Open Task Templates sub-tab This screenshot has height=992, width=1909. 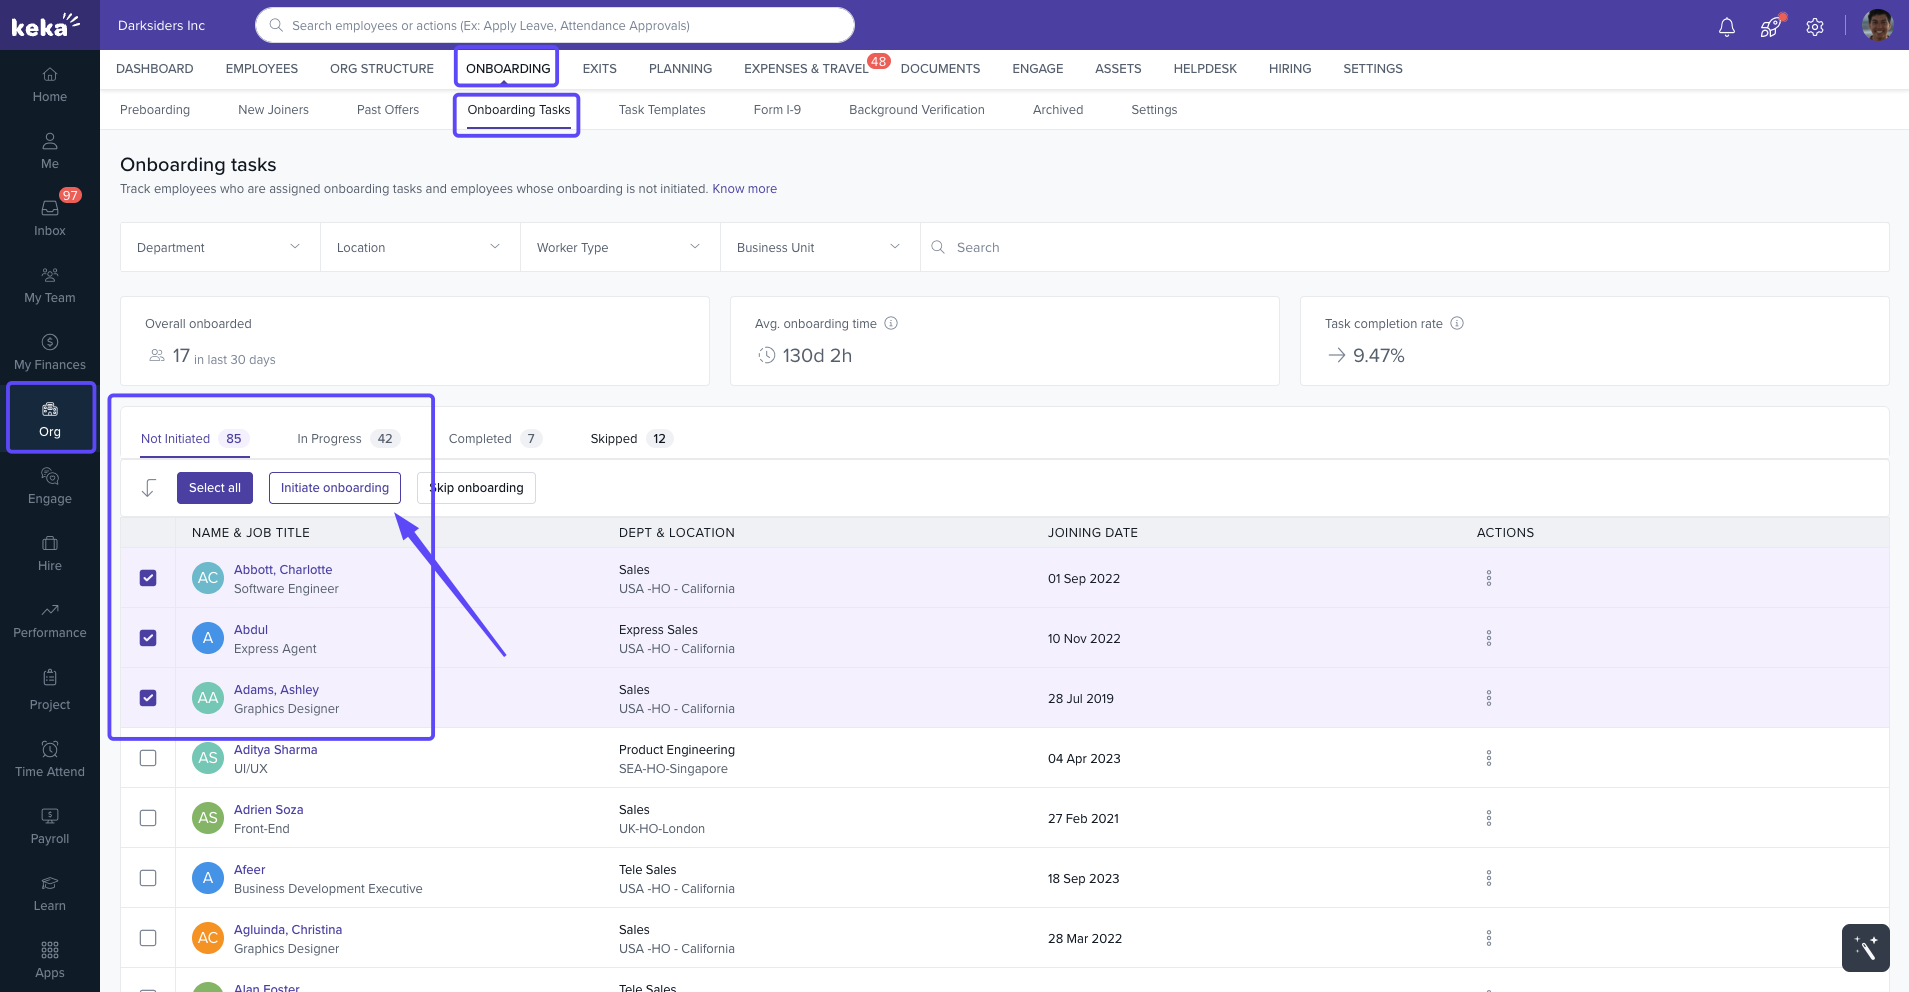pos(661,110)
